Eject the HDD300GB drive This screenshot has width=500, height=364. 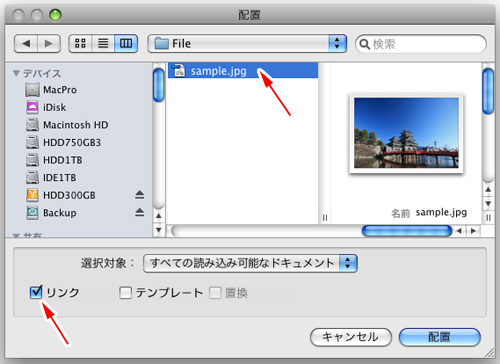tap(140, 195)
